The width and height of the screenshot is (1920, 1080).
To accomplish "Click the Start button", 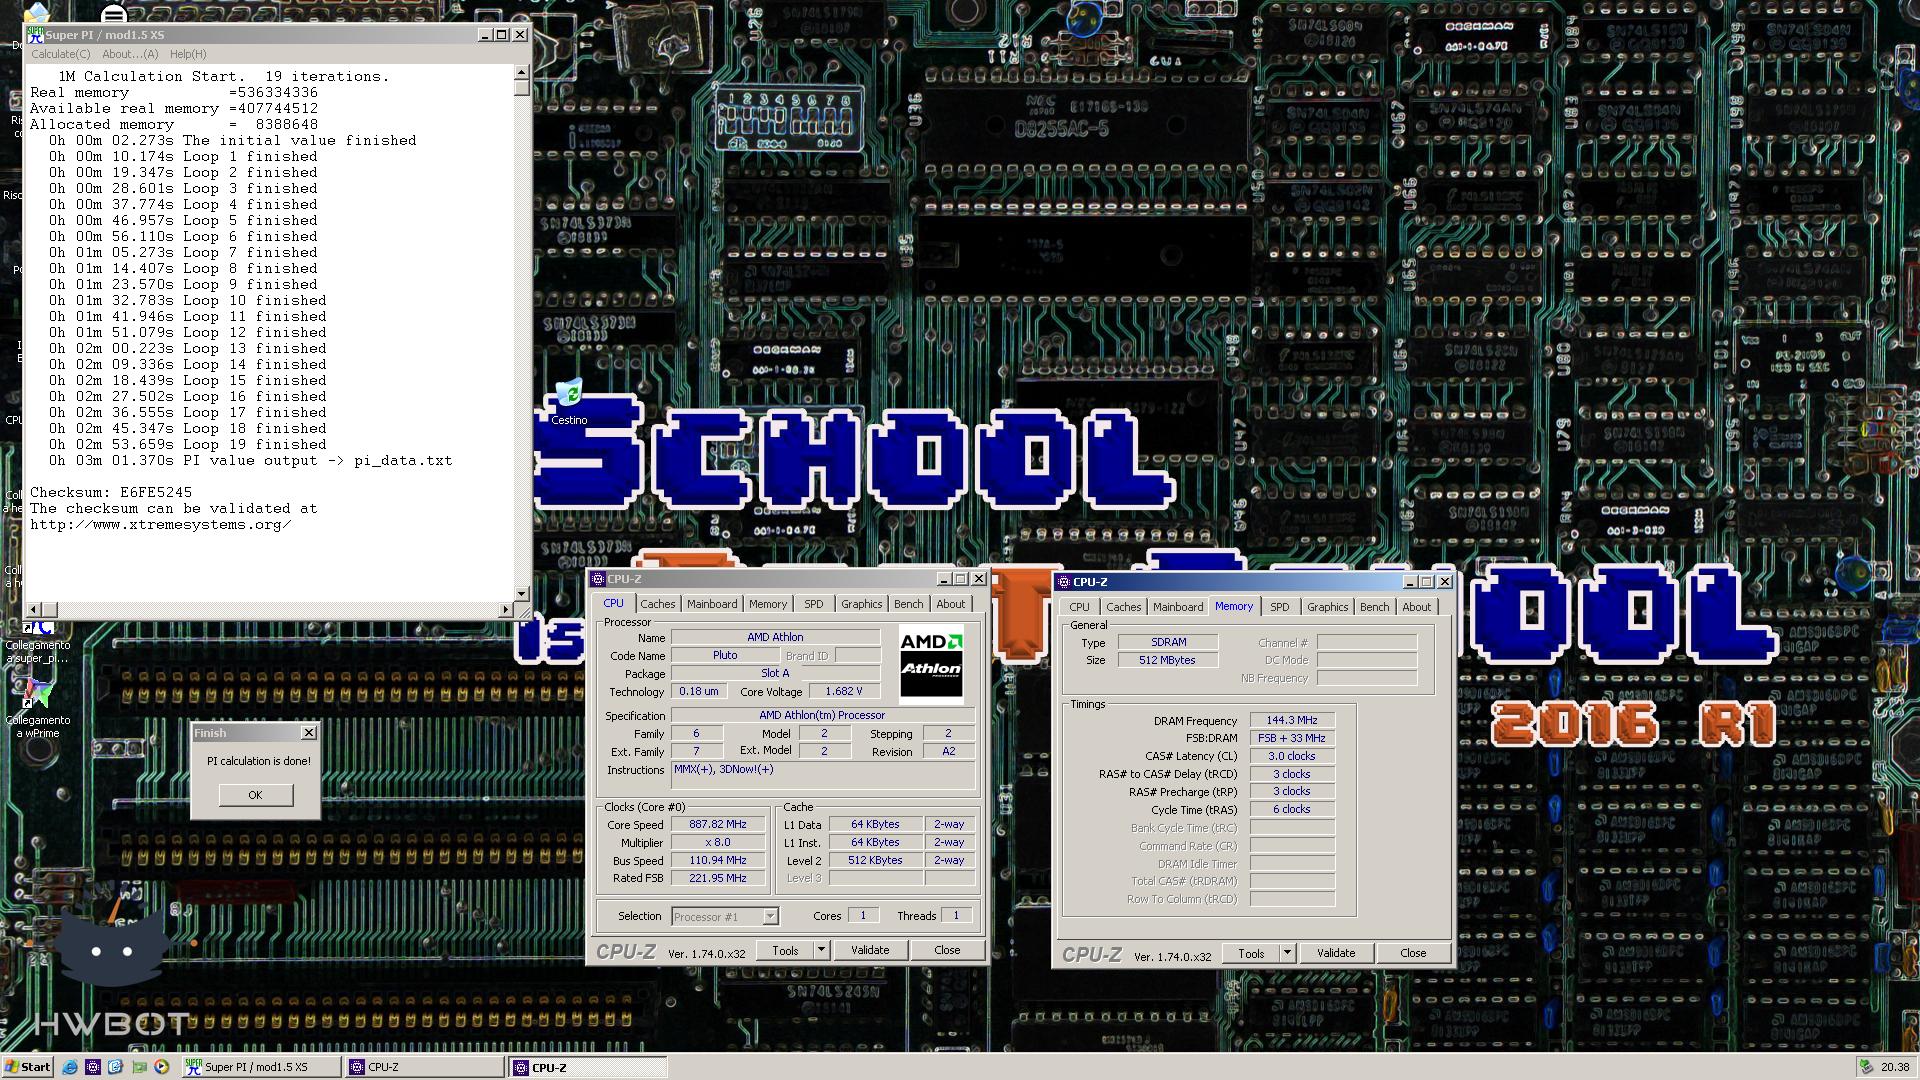I will pos(28,1067).
